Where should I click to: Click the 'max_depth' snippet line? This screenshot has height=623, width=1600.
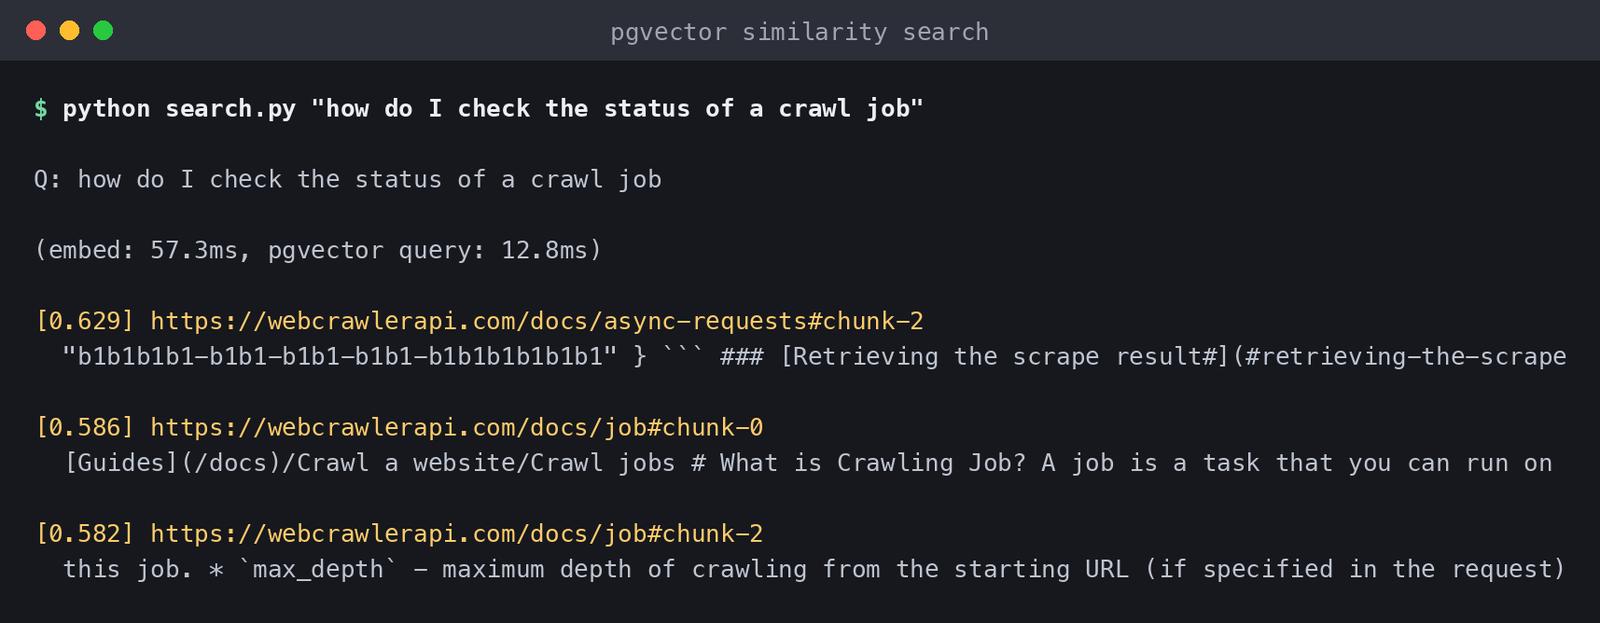coord(814,570)
